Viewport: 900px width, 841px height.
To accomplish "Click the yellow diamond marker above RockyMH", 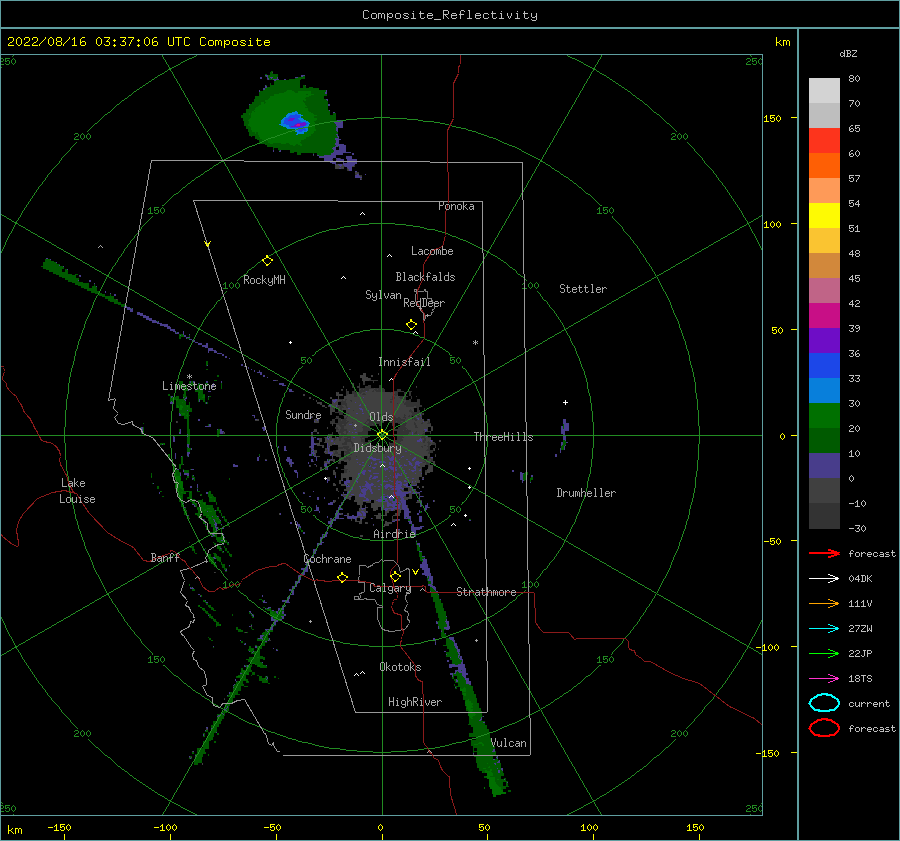I will [267, 261].
